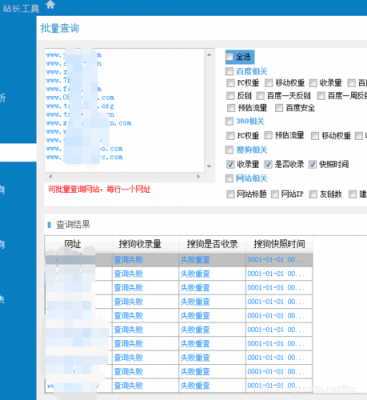The width and height of the screenshot is (367, 400).
Task: Enable the 友链数 checkbox
Action: pos(313,194)
